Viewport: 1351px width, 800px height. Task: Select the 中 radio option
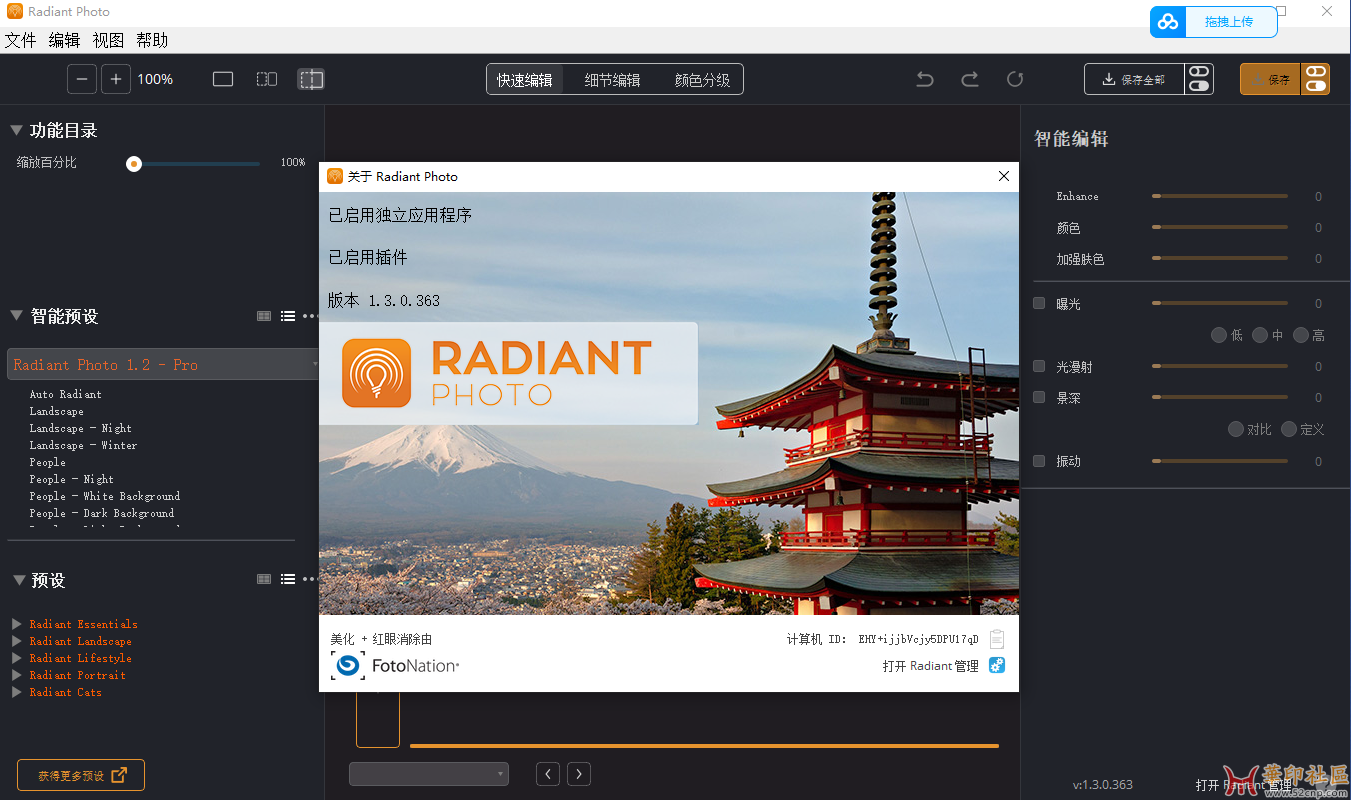point(1260,335)
